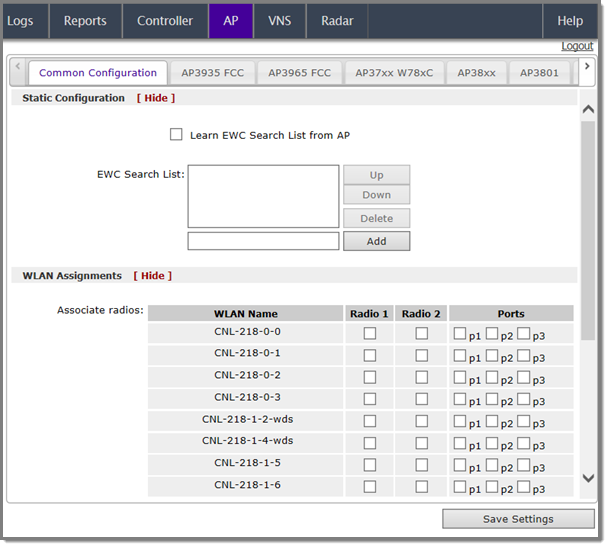Click the EWC entry text field

coord(263,241)
